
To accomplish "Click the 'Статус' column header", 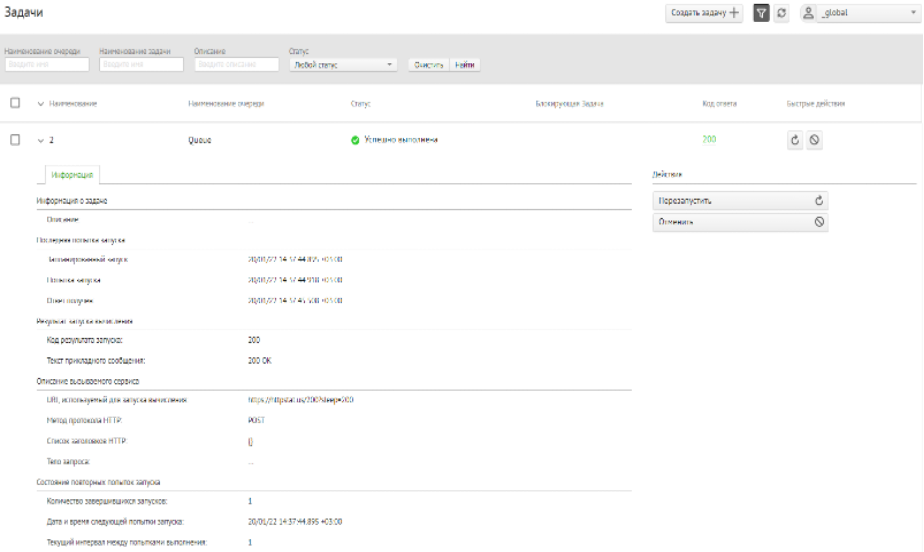I will [361, 104].
